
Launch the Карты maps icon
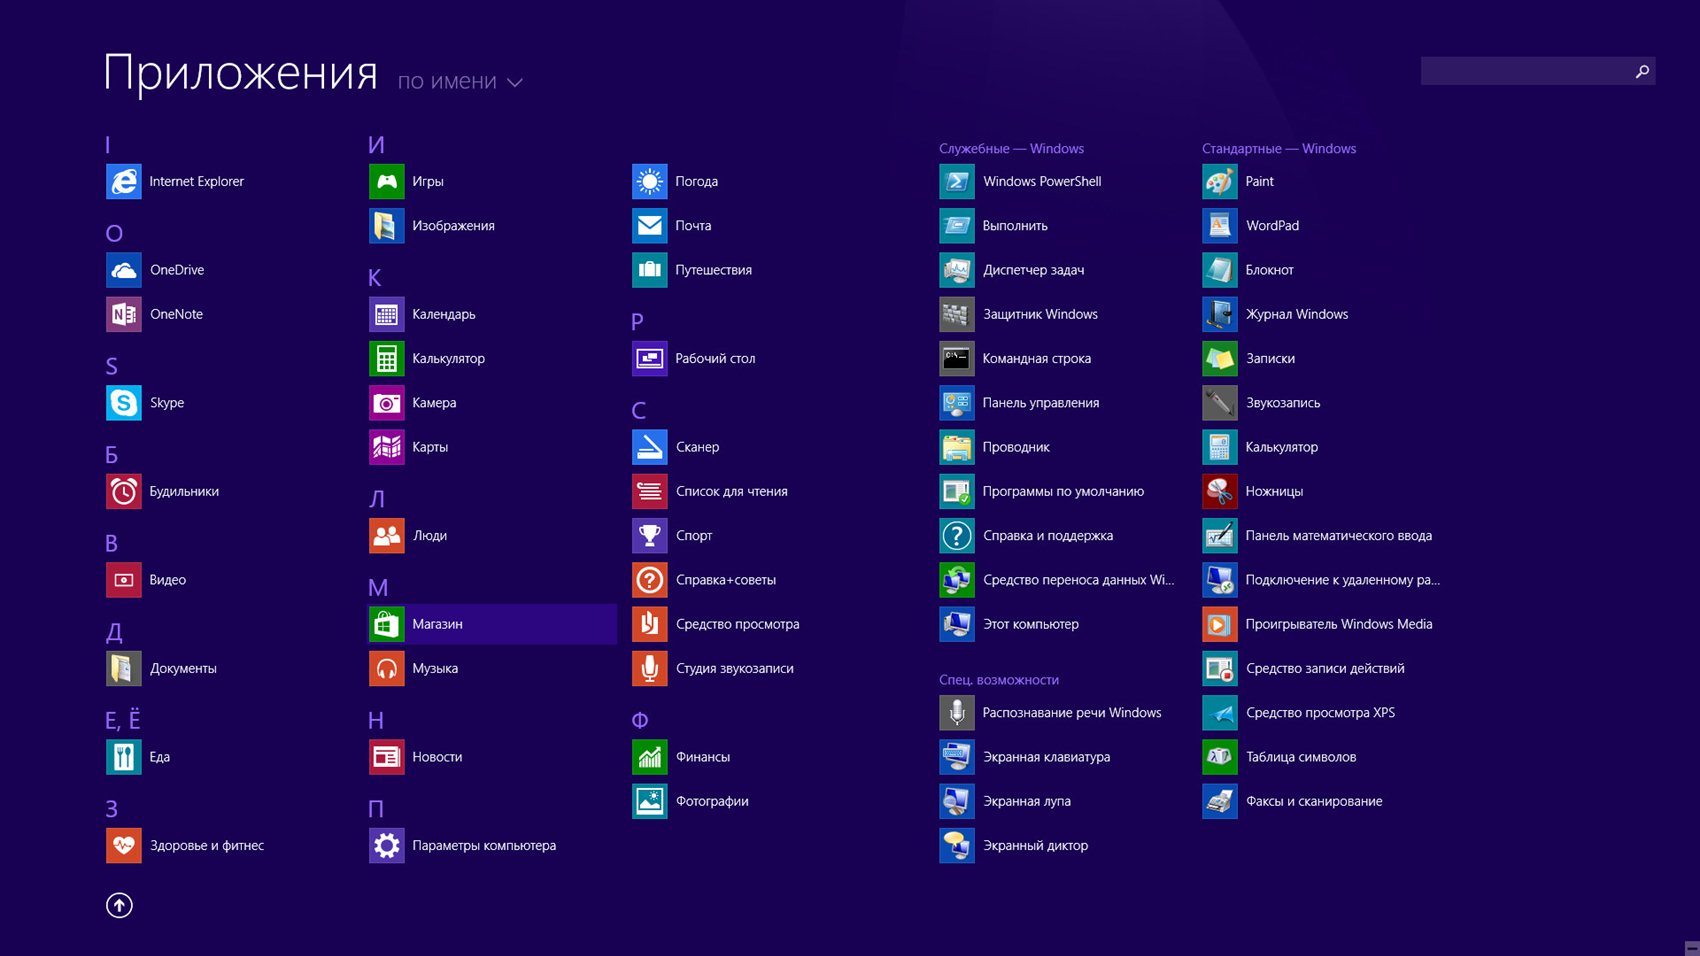coord(387,447)
